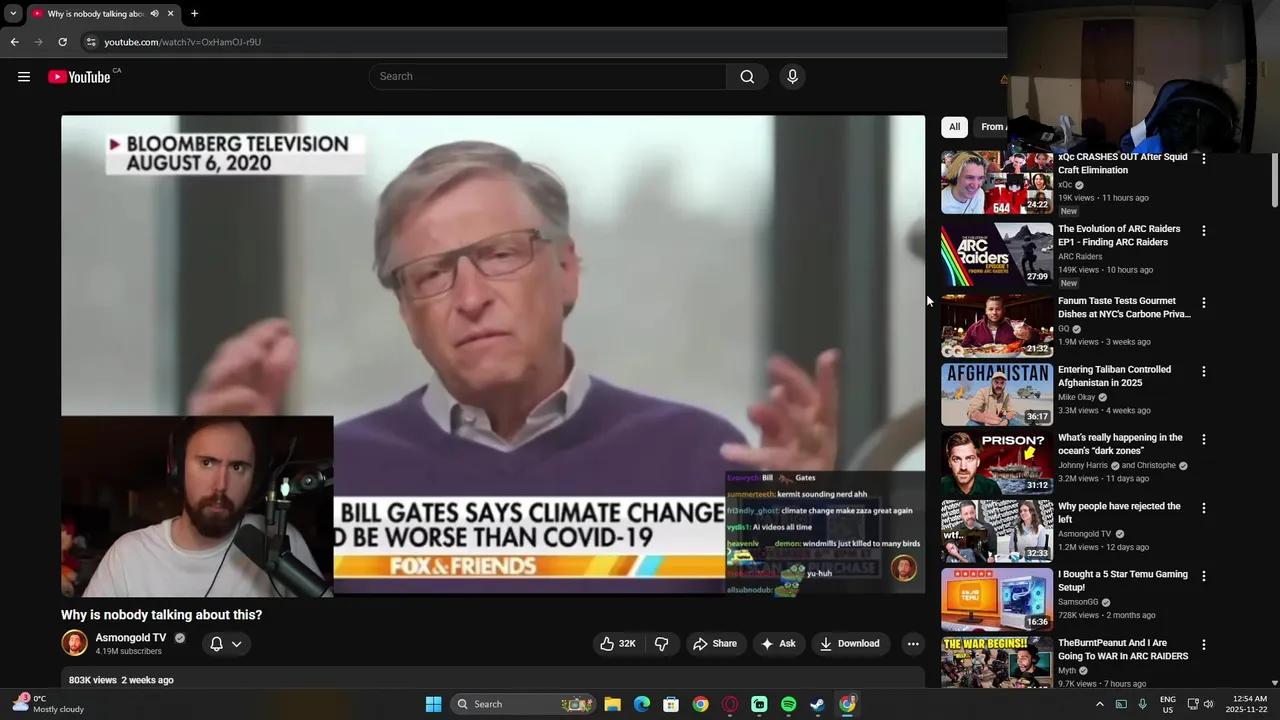Open the Fanum Carbone video thumbnail
The image size is (1280, 720).
coord(997,326)
